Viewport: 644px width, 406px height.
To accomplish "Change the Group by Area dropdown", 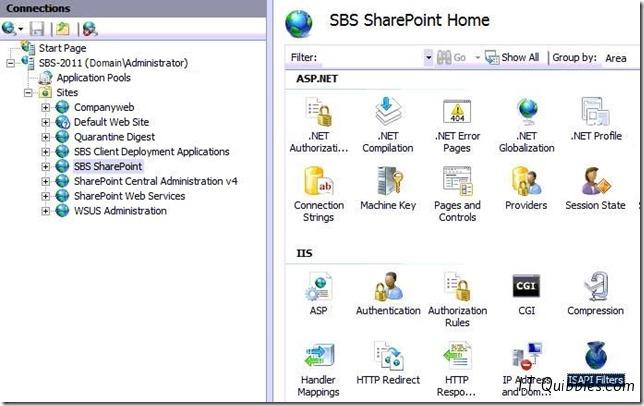I will click(x=615, y=58).
